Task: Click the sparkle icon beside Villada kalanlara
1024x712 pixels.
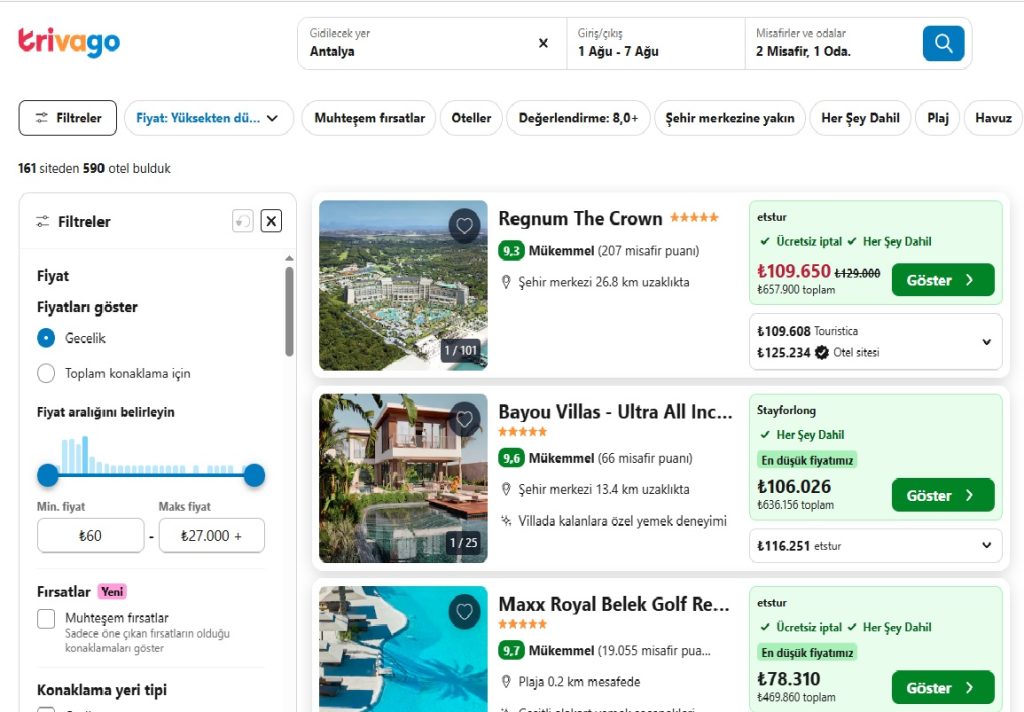Action: point(505,521)
